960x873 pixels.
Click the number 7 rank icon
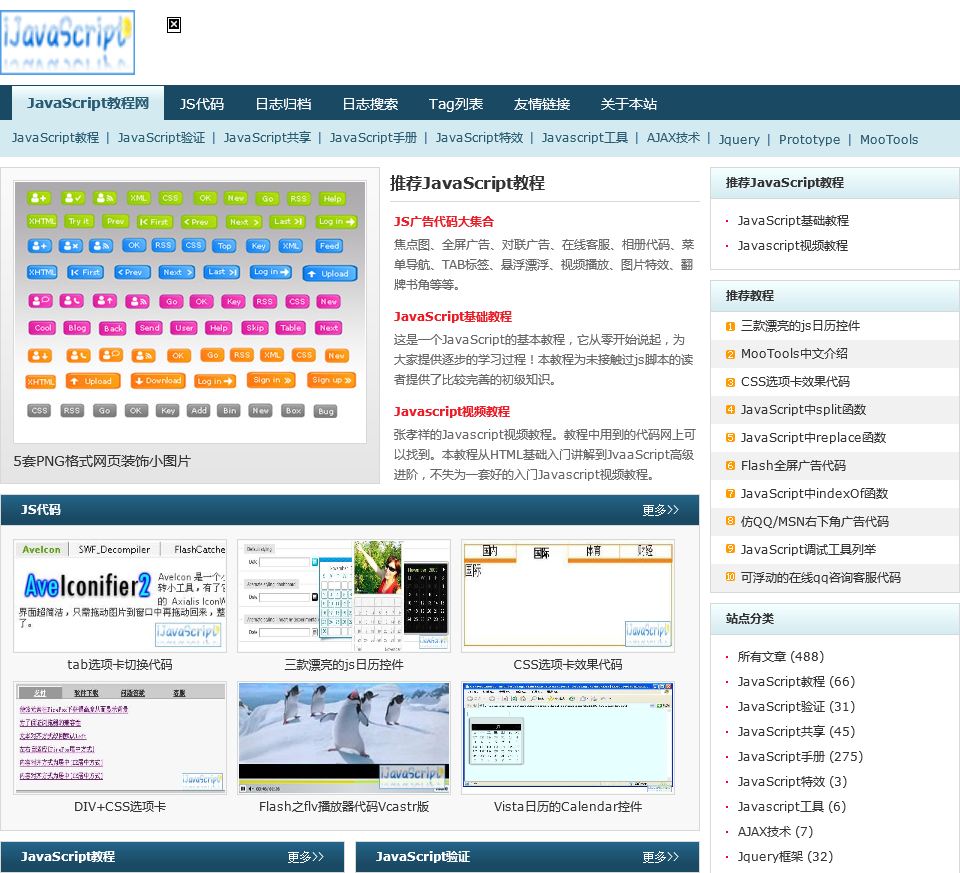(x=730, y=493)
